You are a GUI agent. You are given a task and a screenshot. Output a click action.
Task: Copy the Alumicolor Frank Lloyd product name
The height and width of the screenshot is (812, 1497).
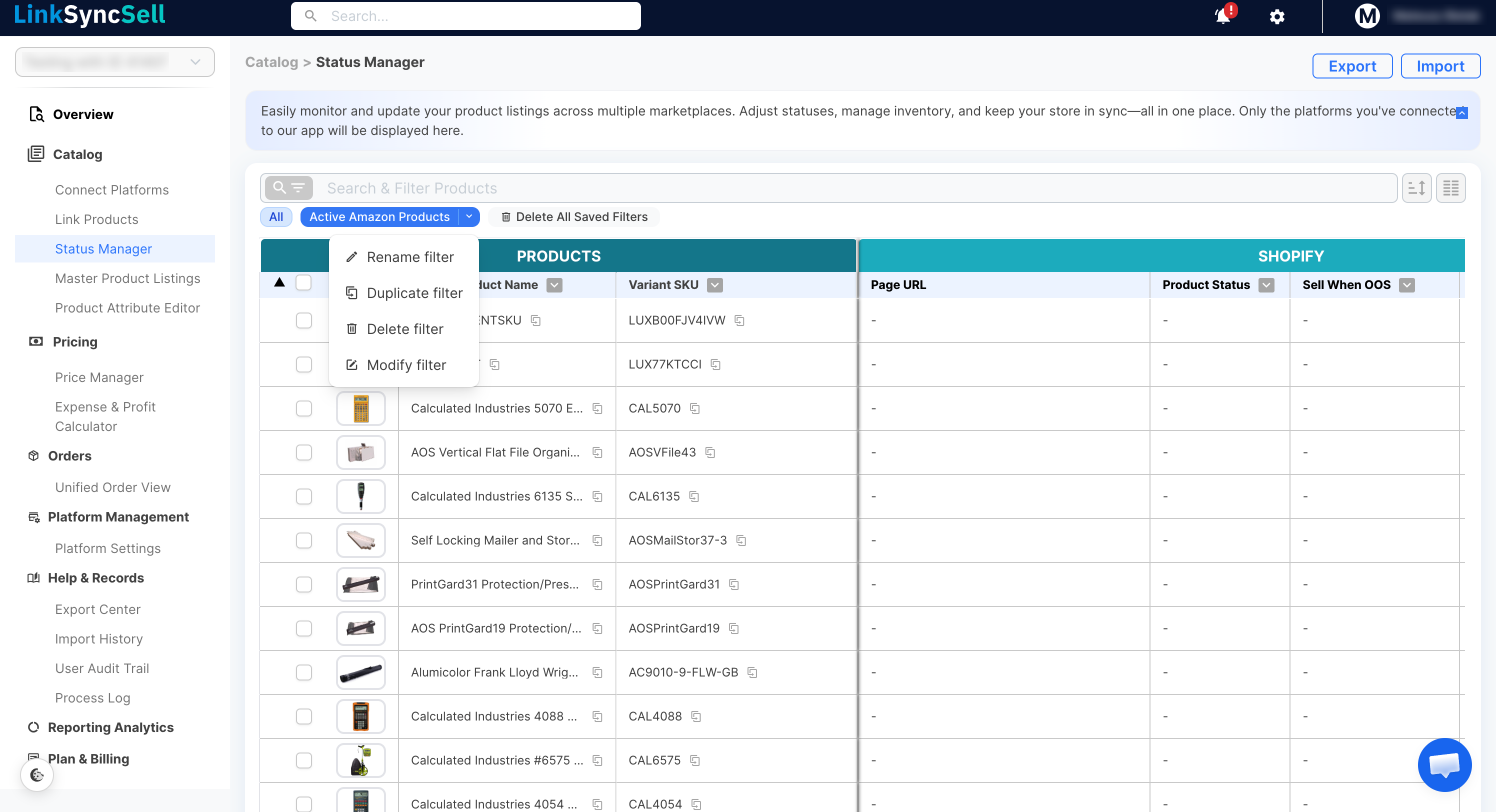click(x=597, y=673)
